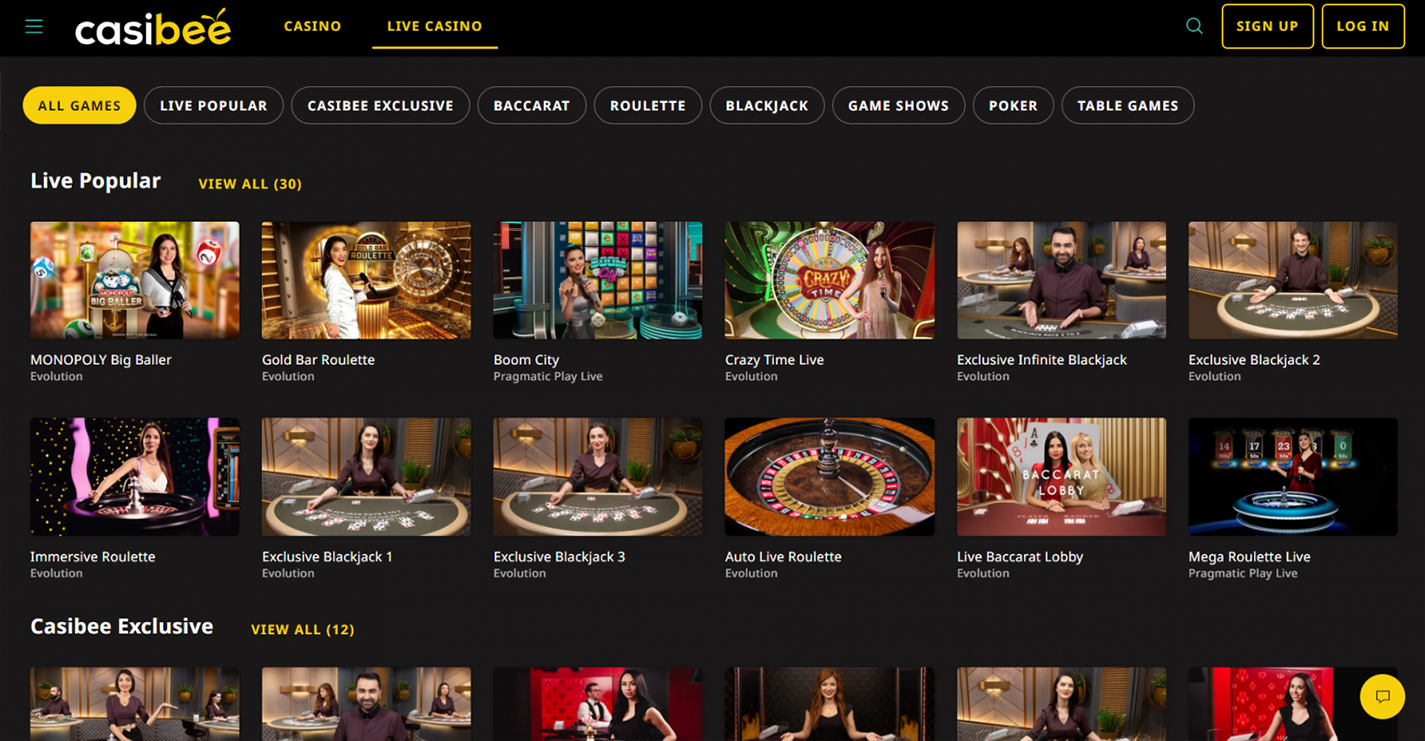Click the 'Live Baccarat Lobby' title text

[x=1020, y=557]
